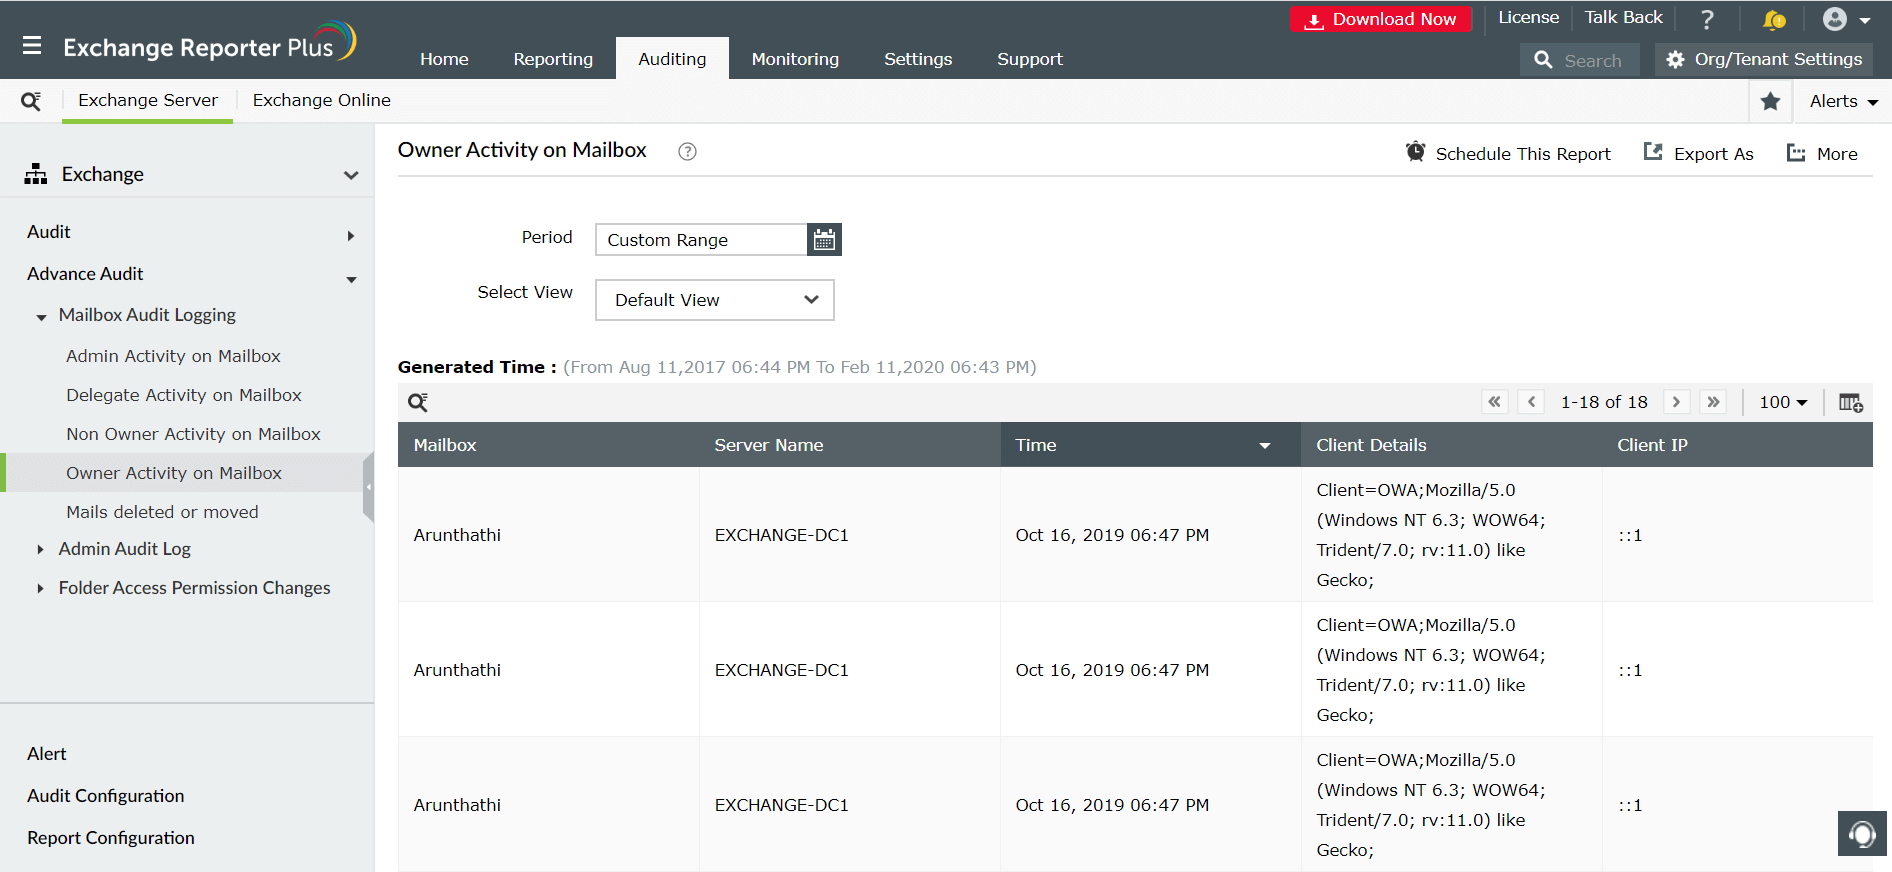Click the Exchange Reporter Plus logo

209,43
